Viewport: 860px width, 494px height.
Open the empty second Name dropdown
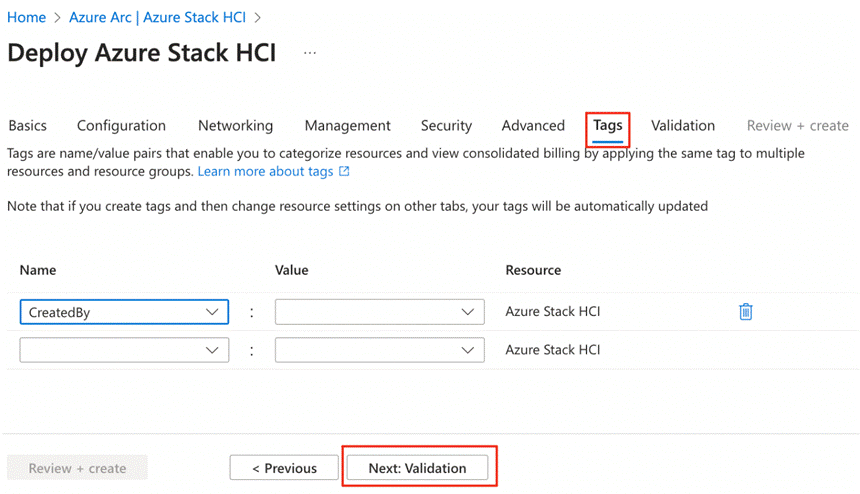124,350
